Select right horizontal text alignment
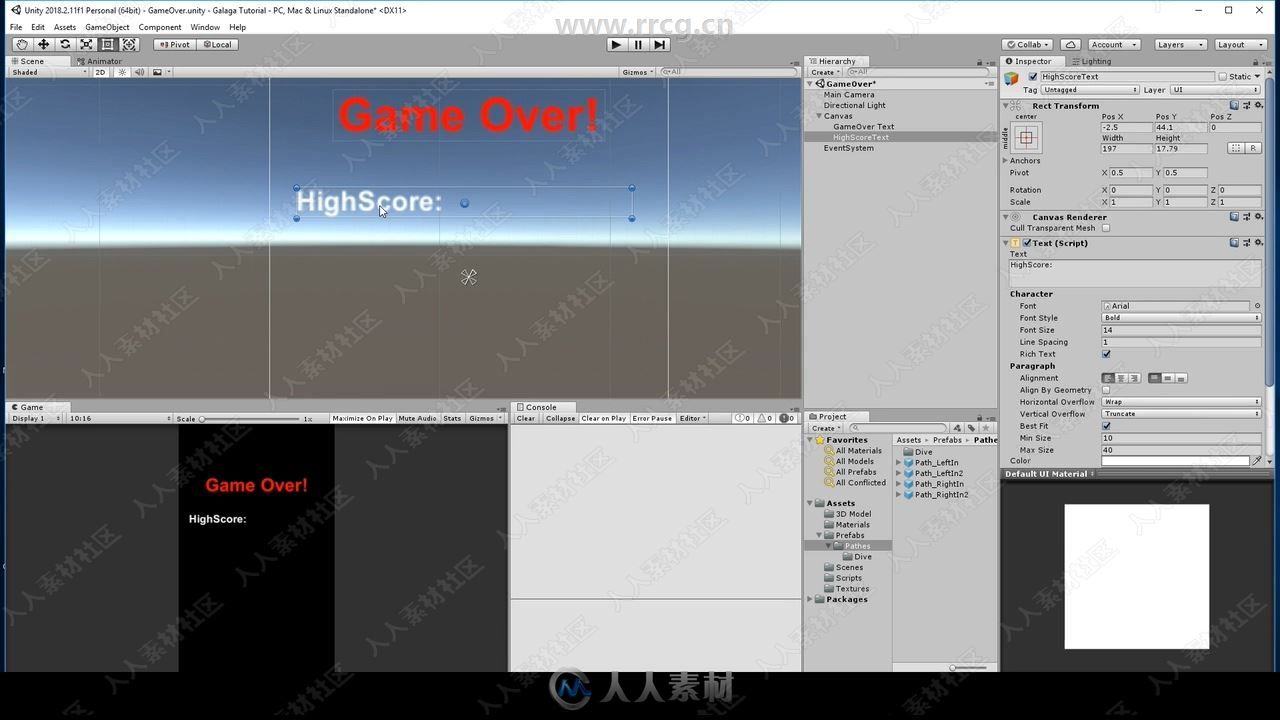 click(1134, 378)
